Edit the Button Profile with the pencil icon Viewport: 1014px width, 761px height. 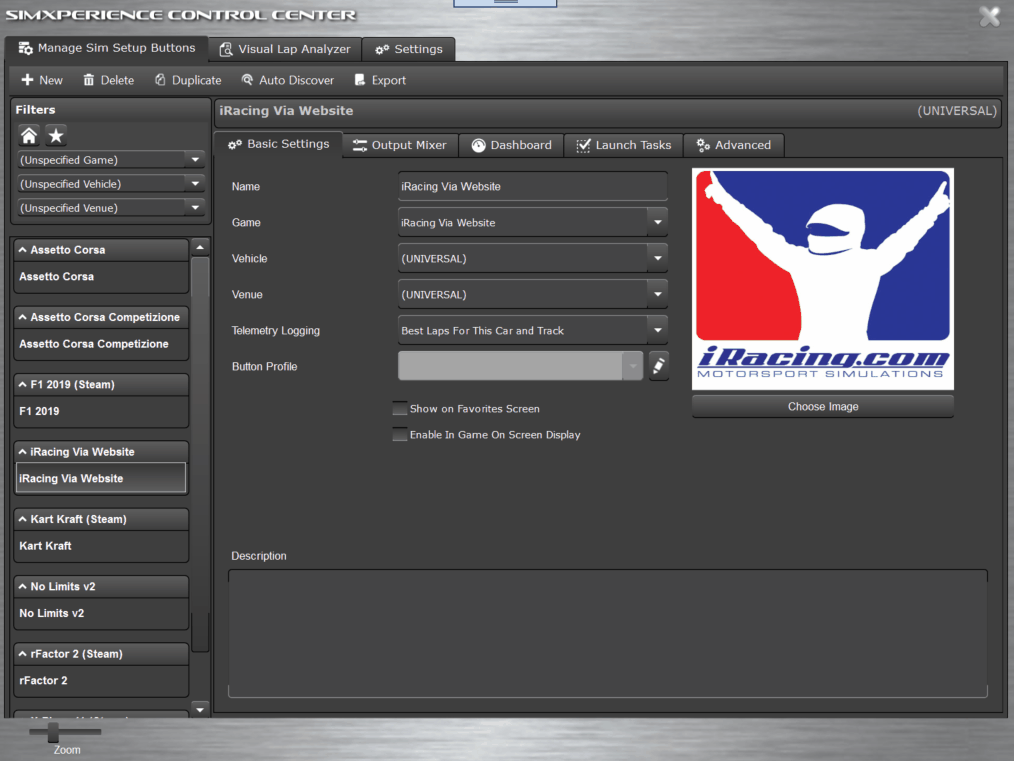point(658,366)
